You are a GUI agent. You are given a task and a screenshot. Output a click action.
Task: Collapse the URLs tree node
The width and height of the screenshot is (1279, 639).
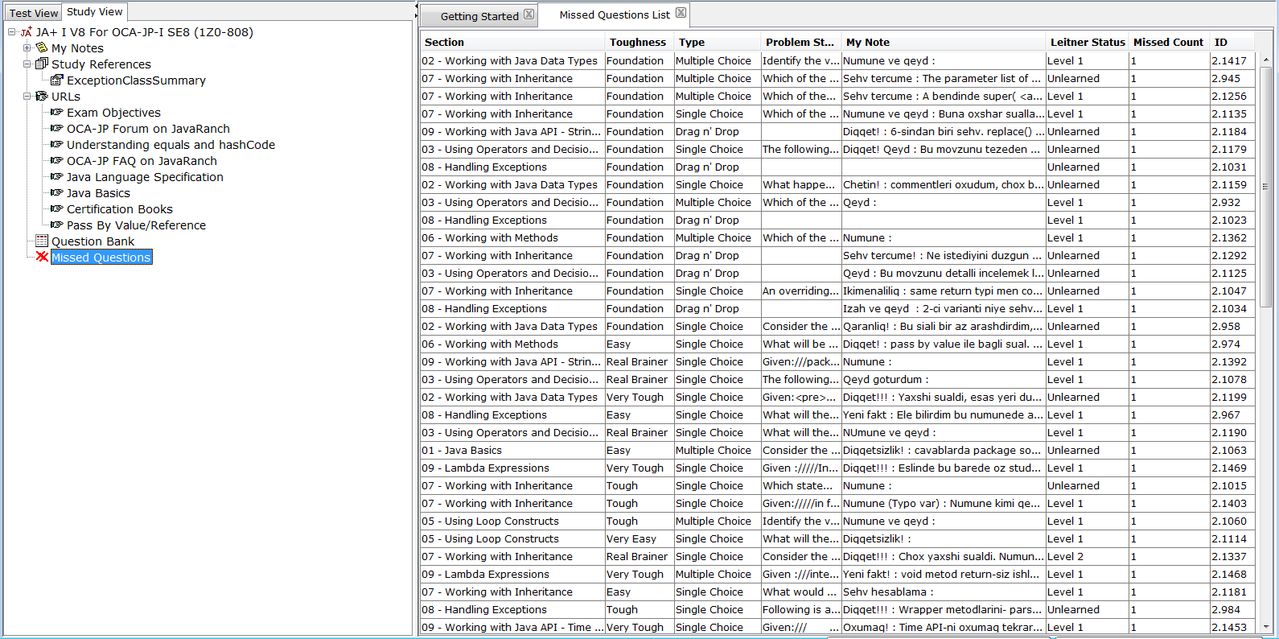coord(27,96)
